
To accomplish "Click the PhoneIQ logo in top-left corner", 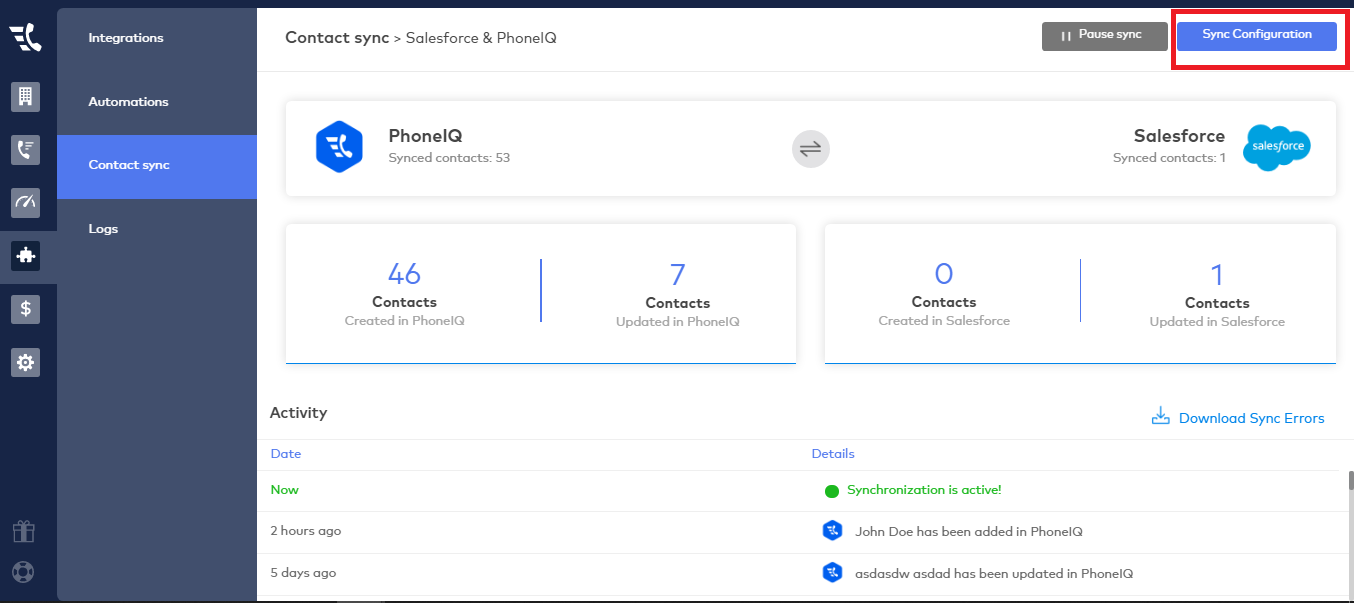I will click(26, 38).
